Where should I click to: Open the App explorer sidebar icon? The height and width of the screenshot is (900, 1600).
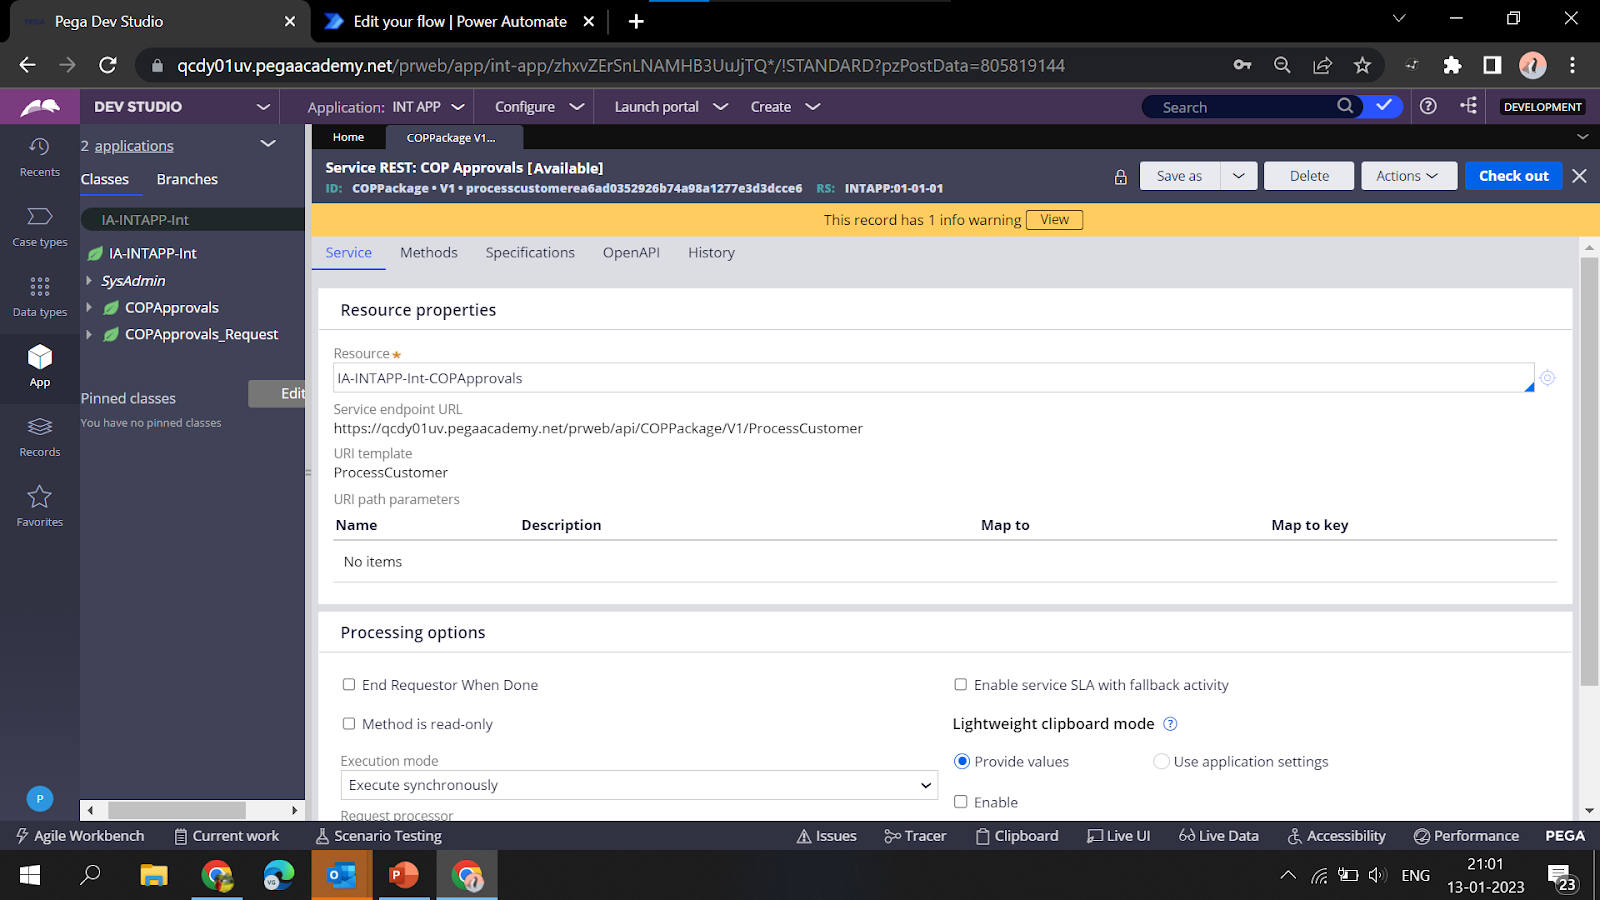coord(39,367)
